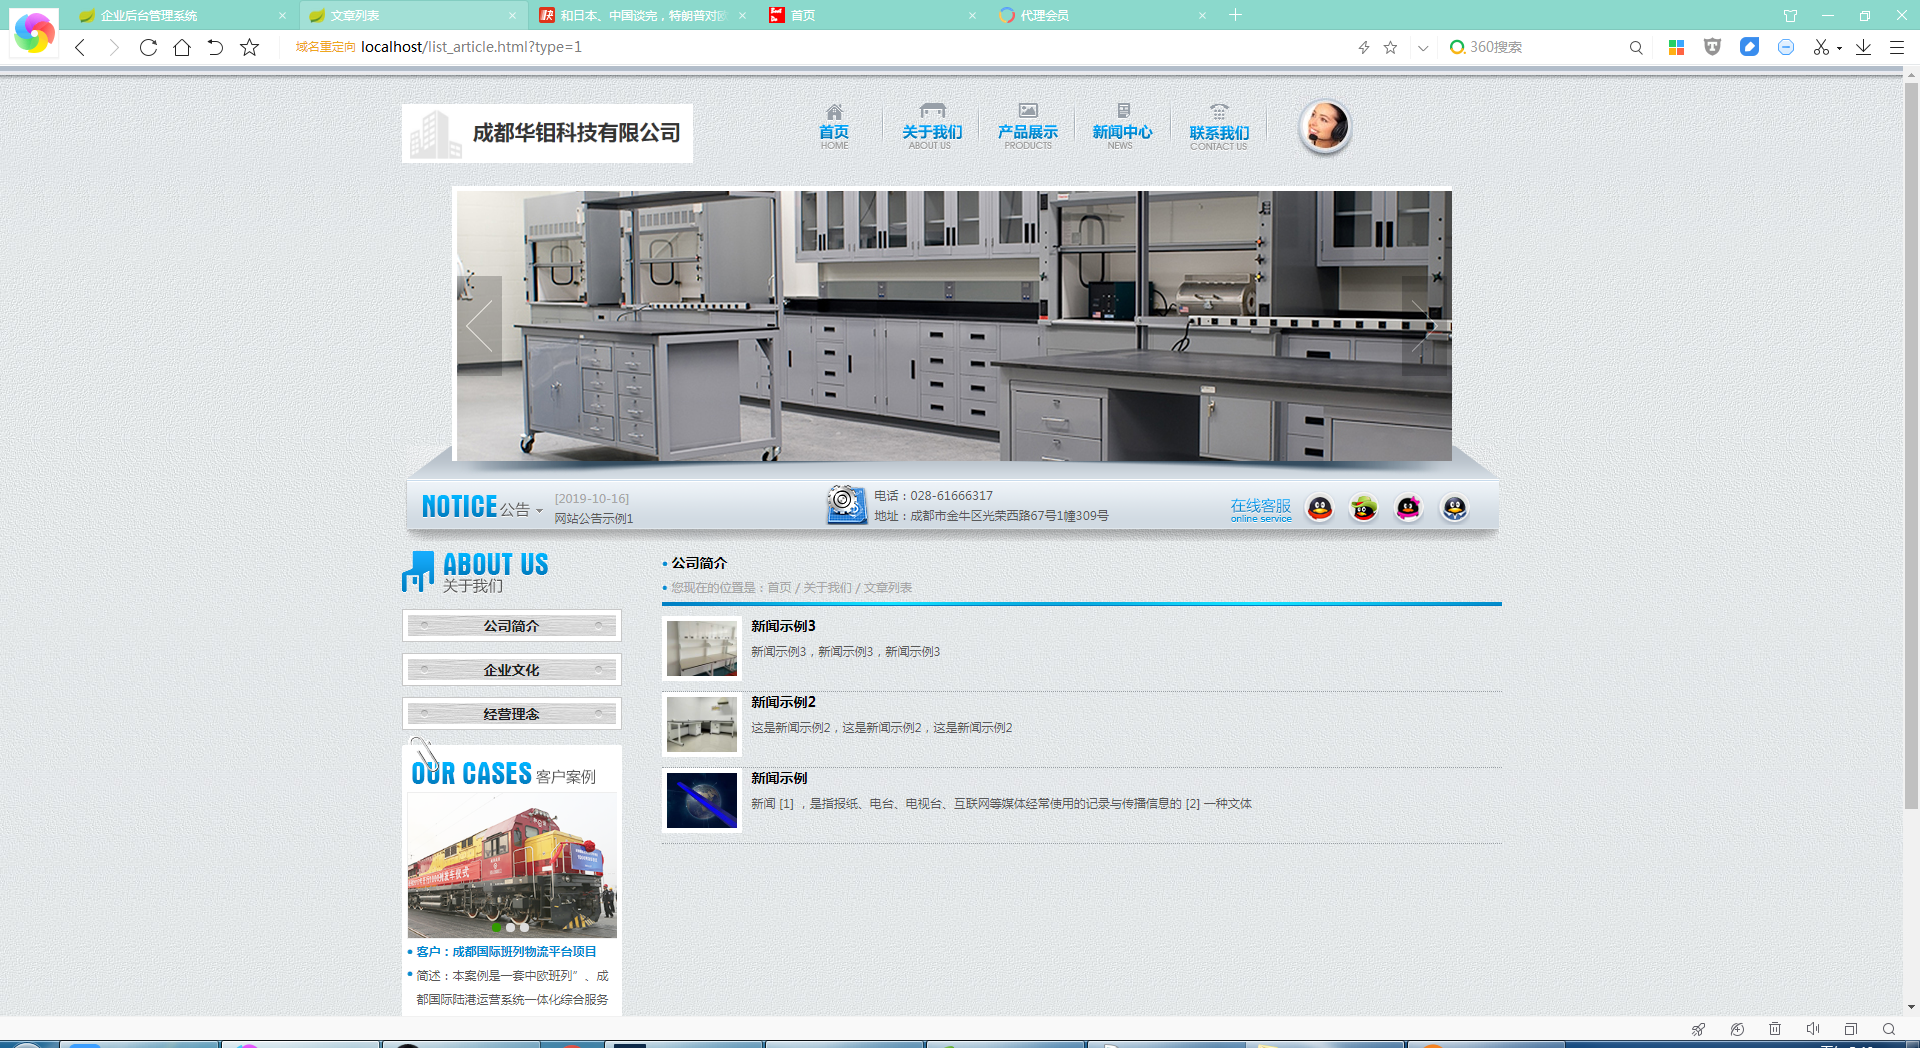Click the company logo 成都华钼科技有限公司
Viewport: 1920px width, 1048px height.
pyautogui.click(x=547, y=133)
